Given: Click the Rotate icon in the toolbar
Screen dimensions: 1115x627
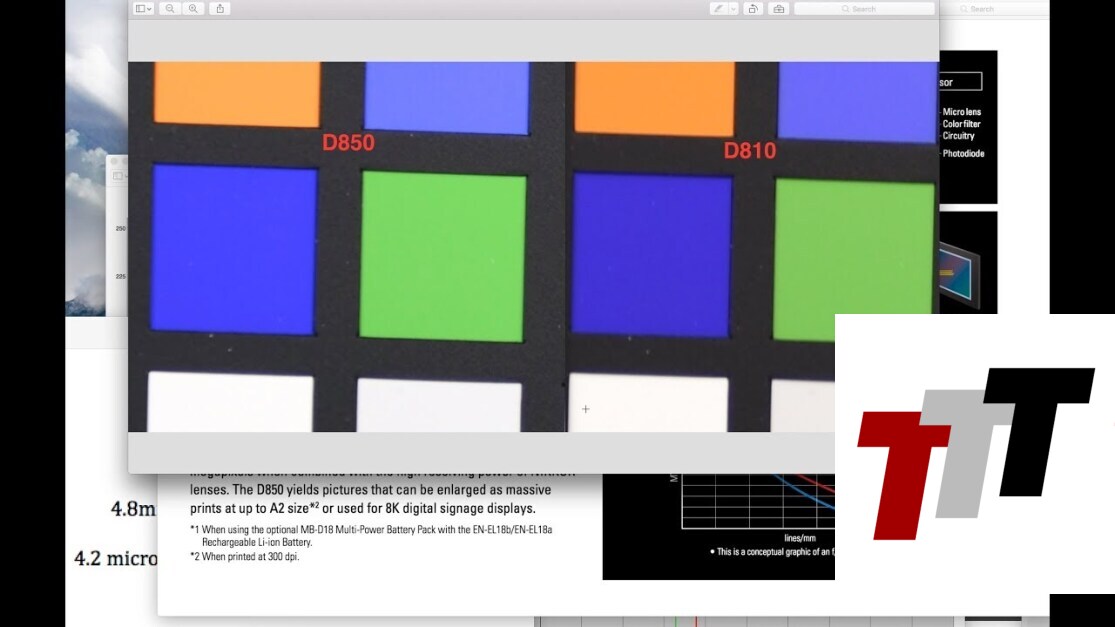Looking at the screenshot, I should [x=753, y=9].
